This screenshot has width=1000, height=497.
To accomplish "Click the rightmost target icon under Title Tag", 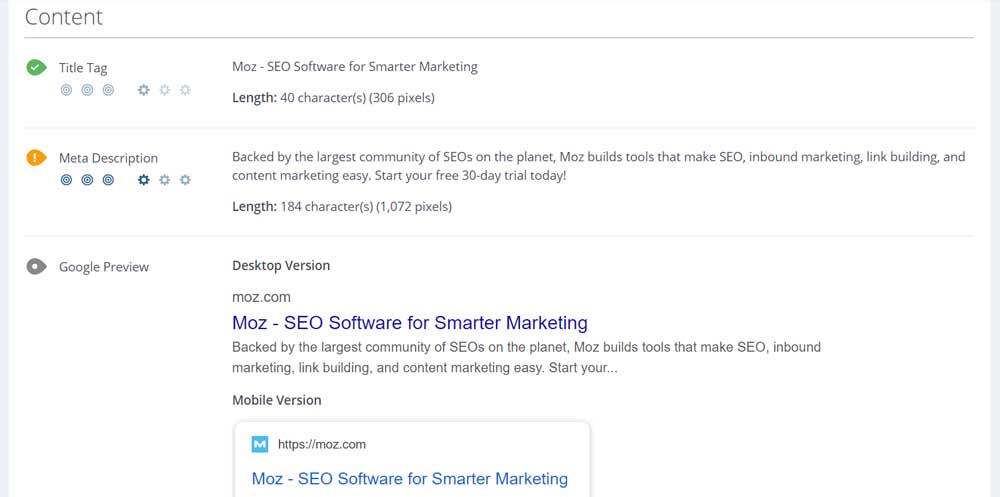I will point(108,90).
